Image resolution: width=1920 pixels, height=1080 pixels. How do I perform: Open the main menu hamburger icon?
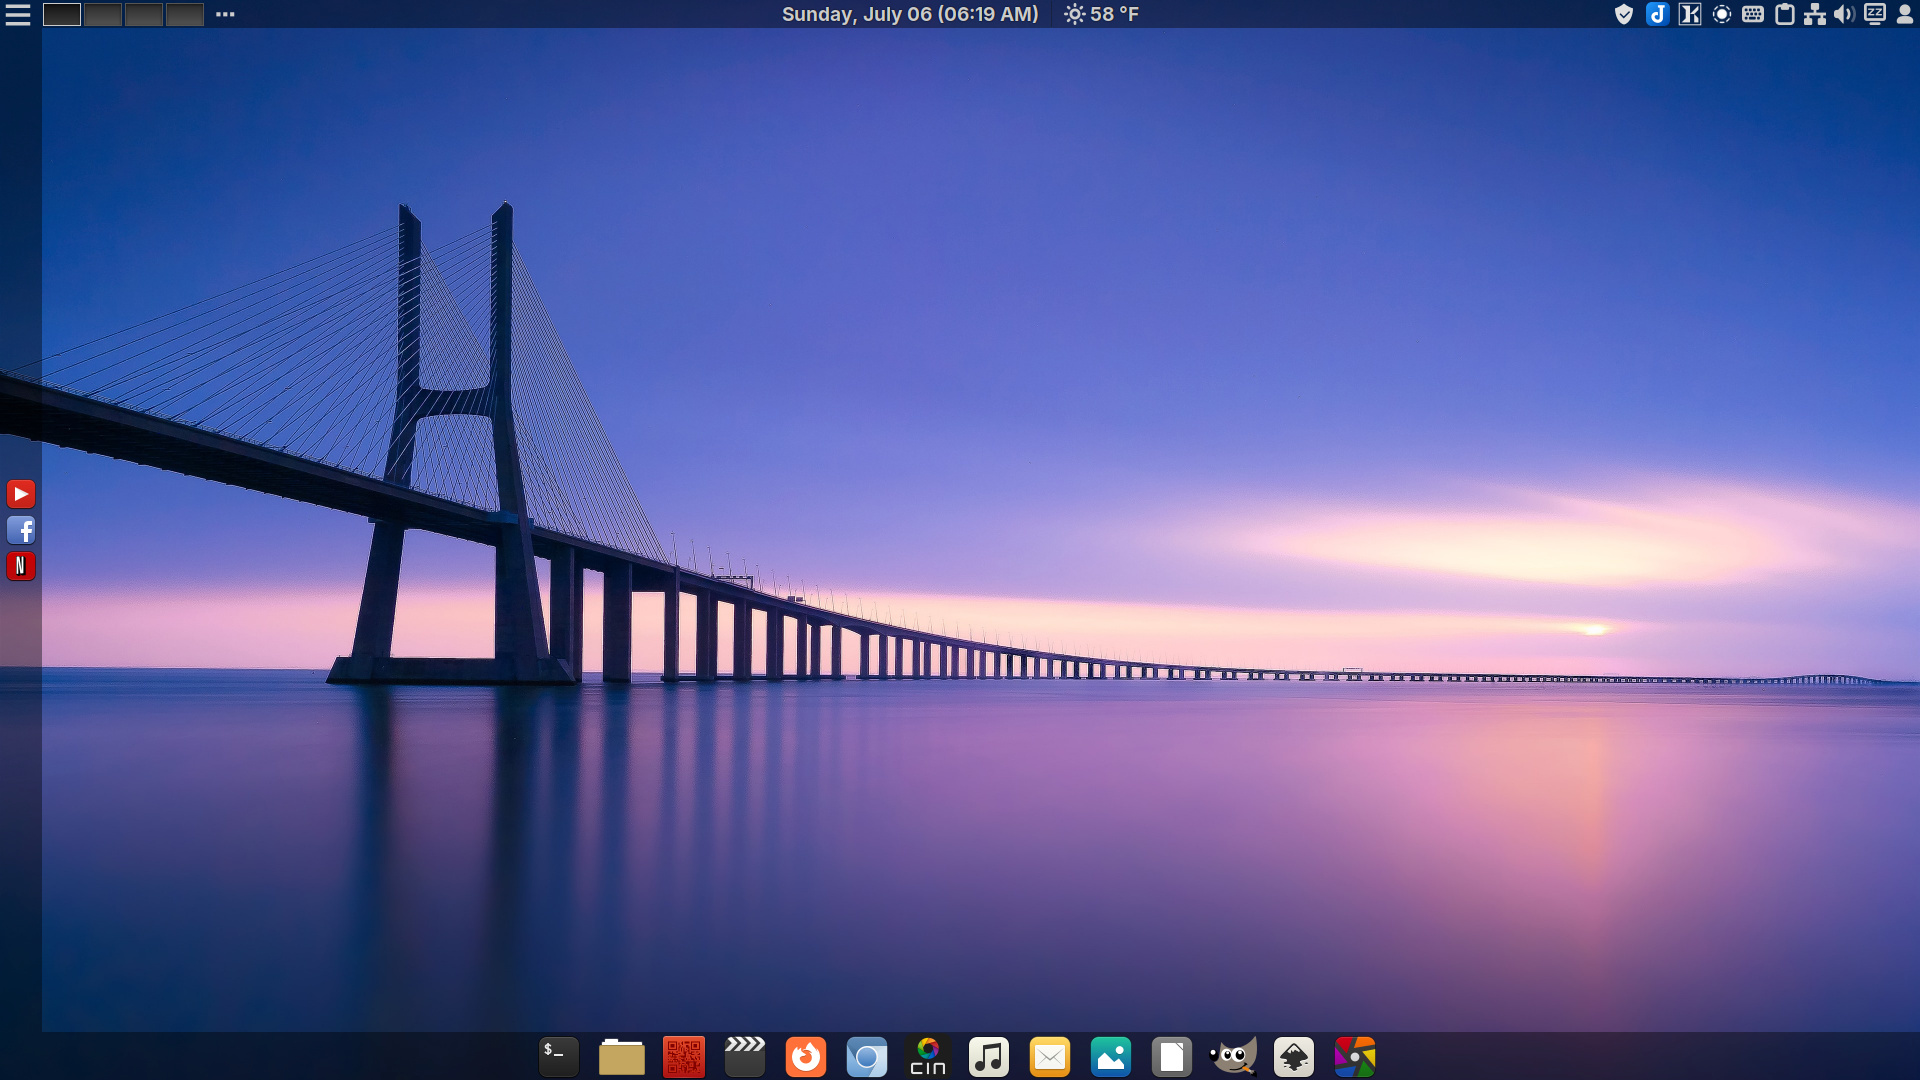coord(18,14)
